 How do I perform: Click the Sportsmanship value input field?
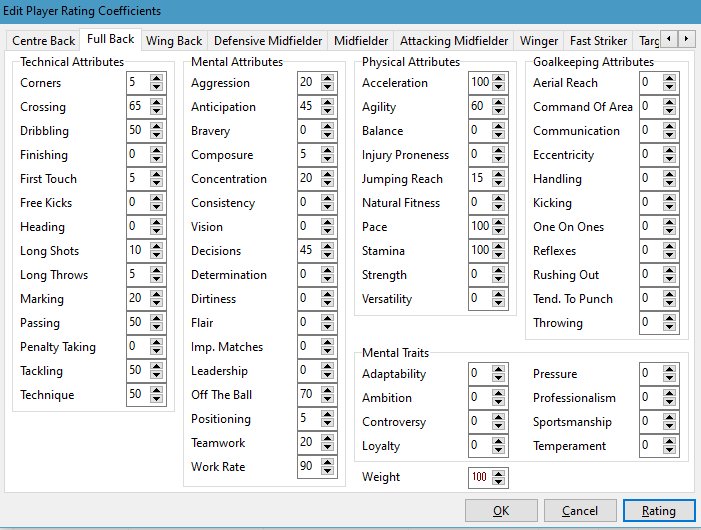[x=652, y=421]
